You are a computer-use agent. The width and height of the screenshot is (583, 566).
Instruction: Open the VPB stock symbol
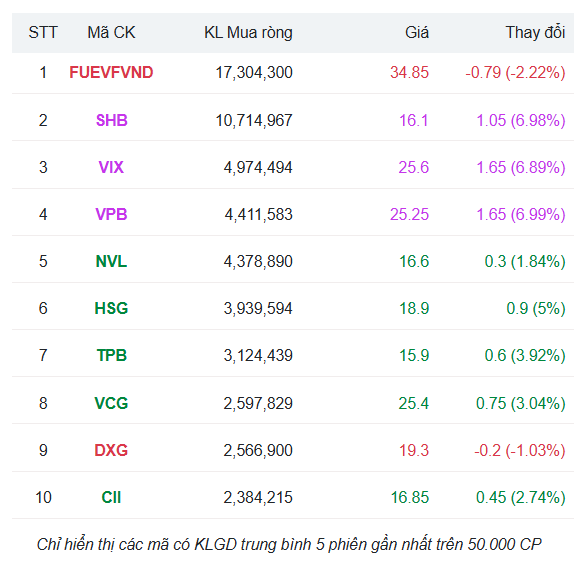click(111, 215)
